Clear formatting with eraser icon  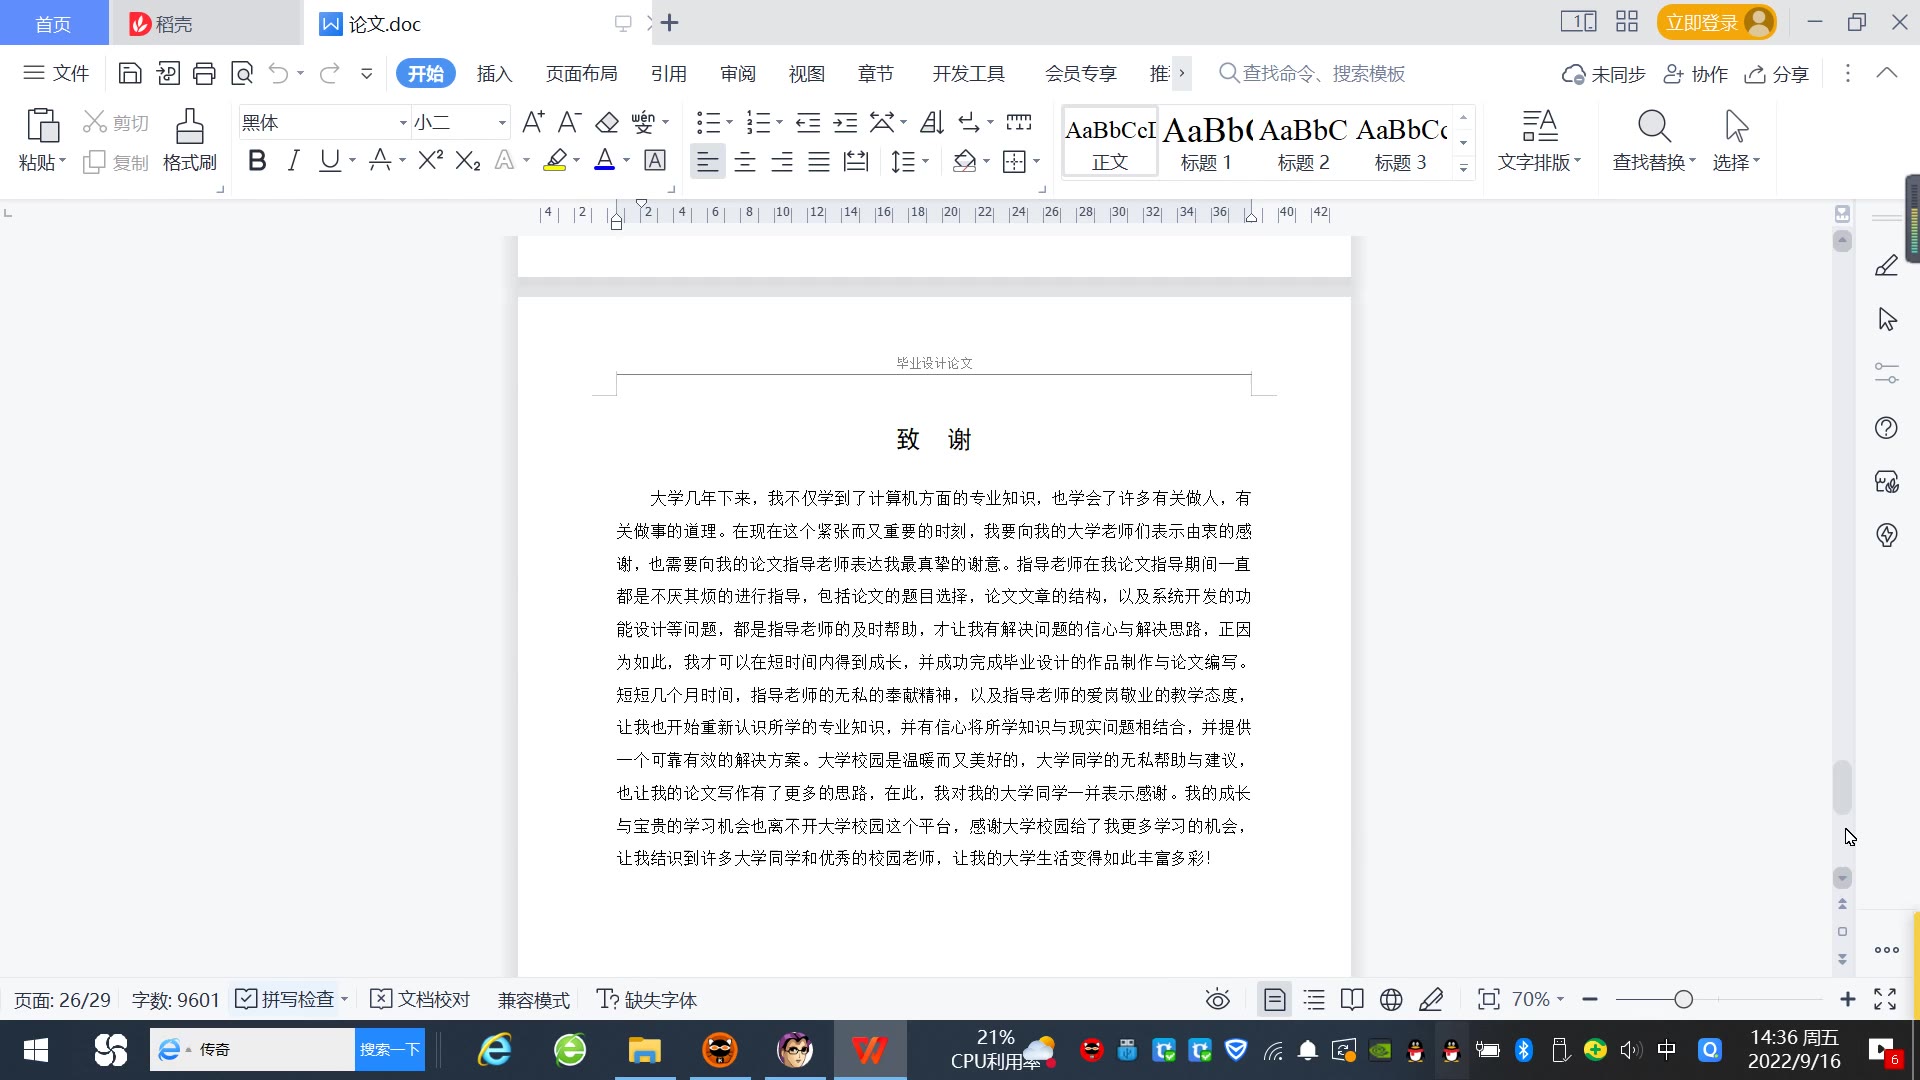[x=607, y=122]
